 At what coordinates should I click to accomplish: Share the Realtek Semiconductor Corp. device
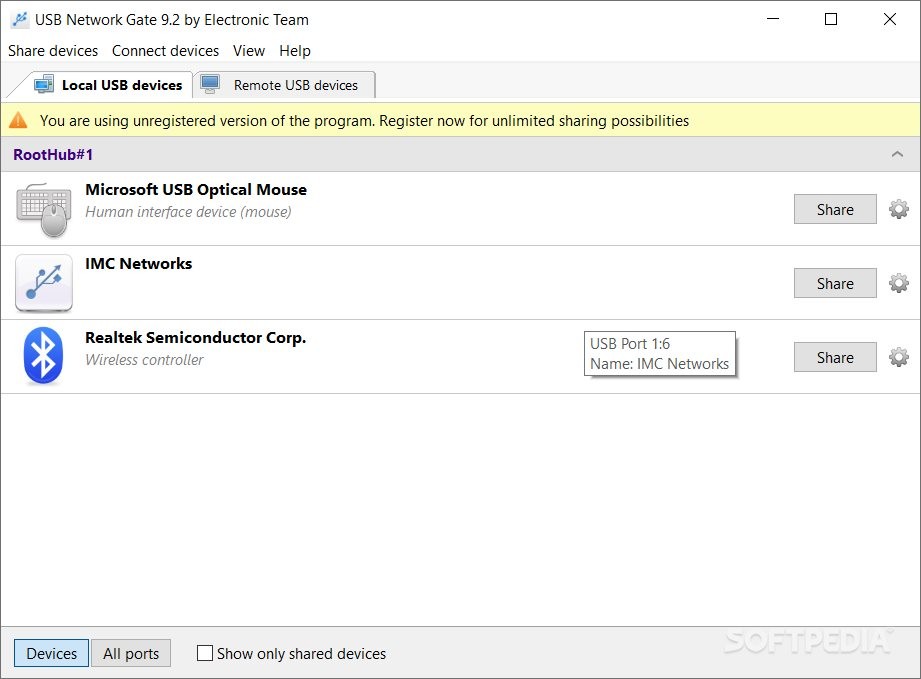(x=835, y=357)
